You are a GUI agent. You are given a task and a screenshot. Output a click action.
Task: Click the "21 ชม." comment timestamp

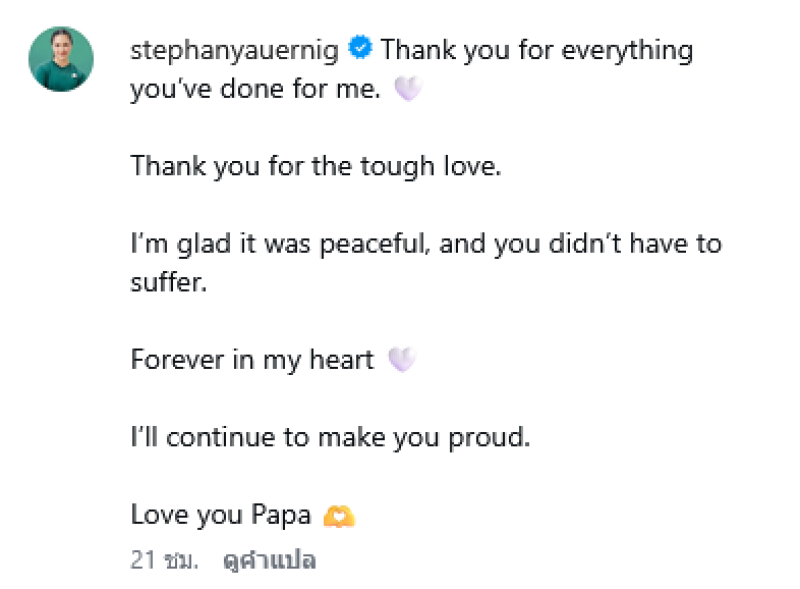point(165,561)
